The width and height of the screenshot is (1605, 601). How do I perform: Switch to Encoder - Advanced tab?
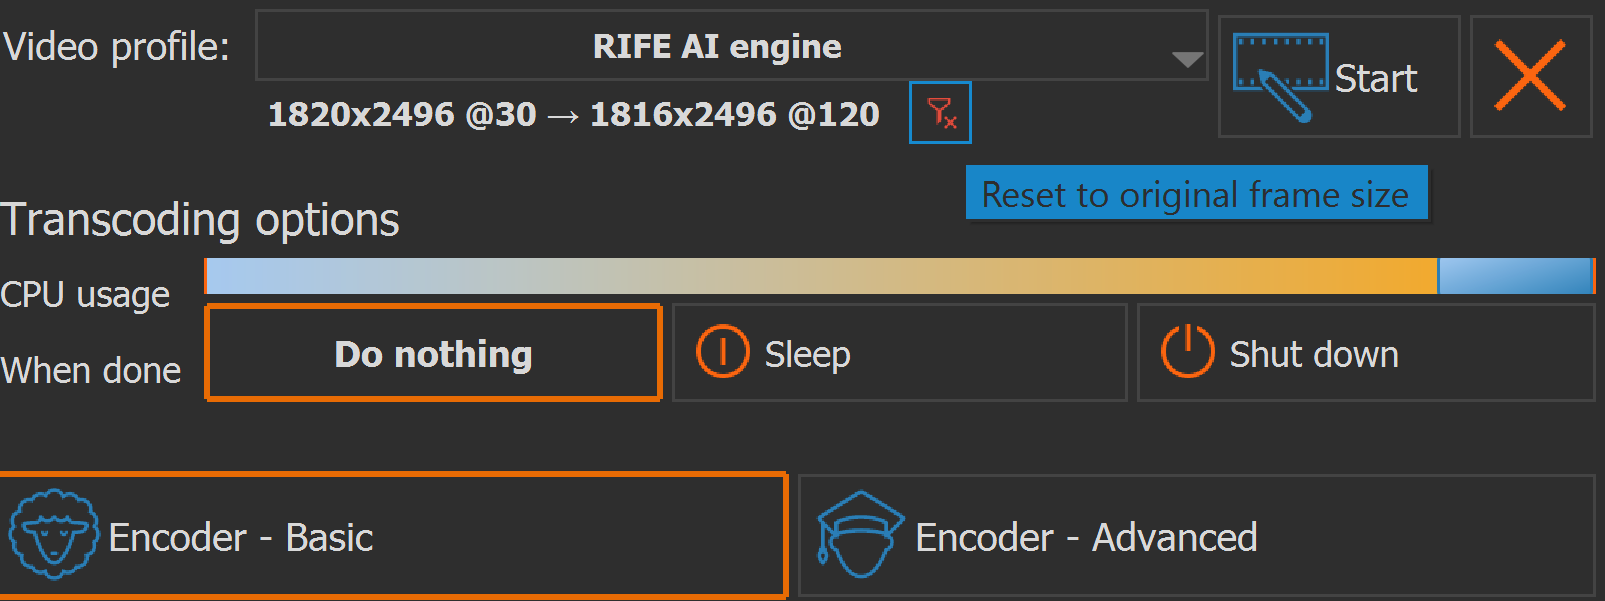[x=1086, y=538]
